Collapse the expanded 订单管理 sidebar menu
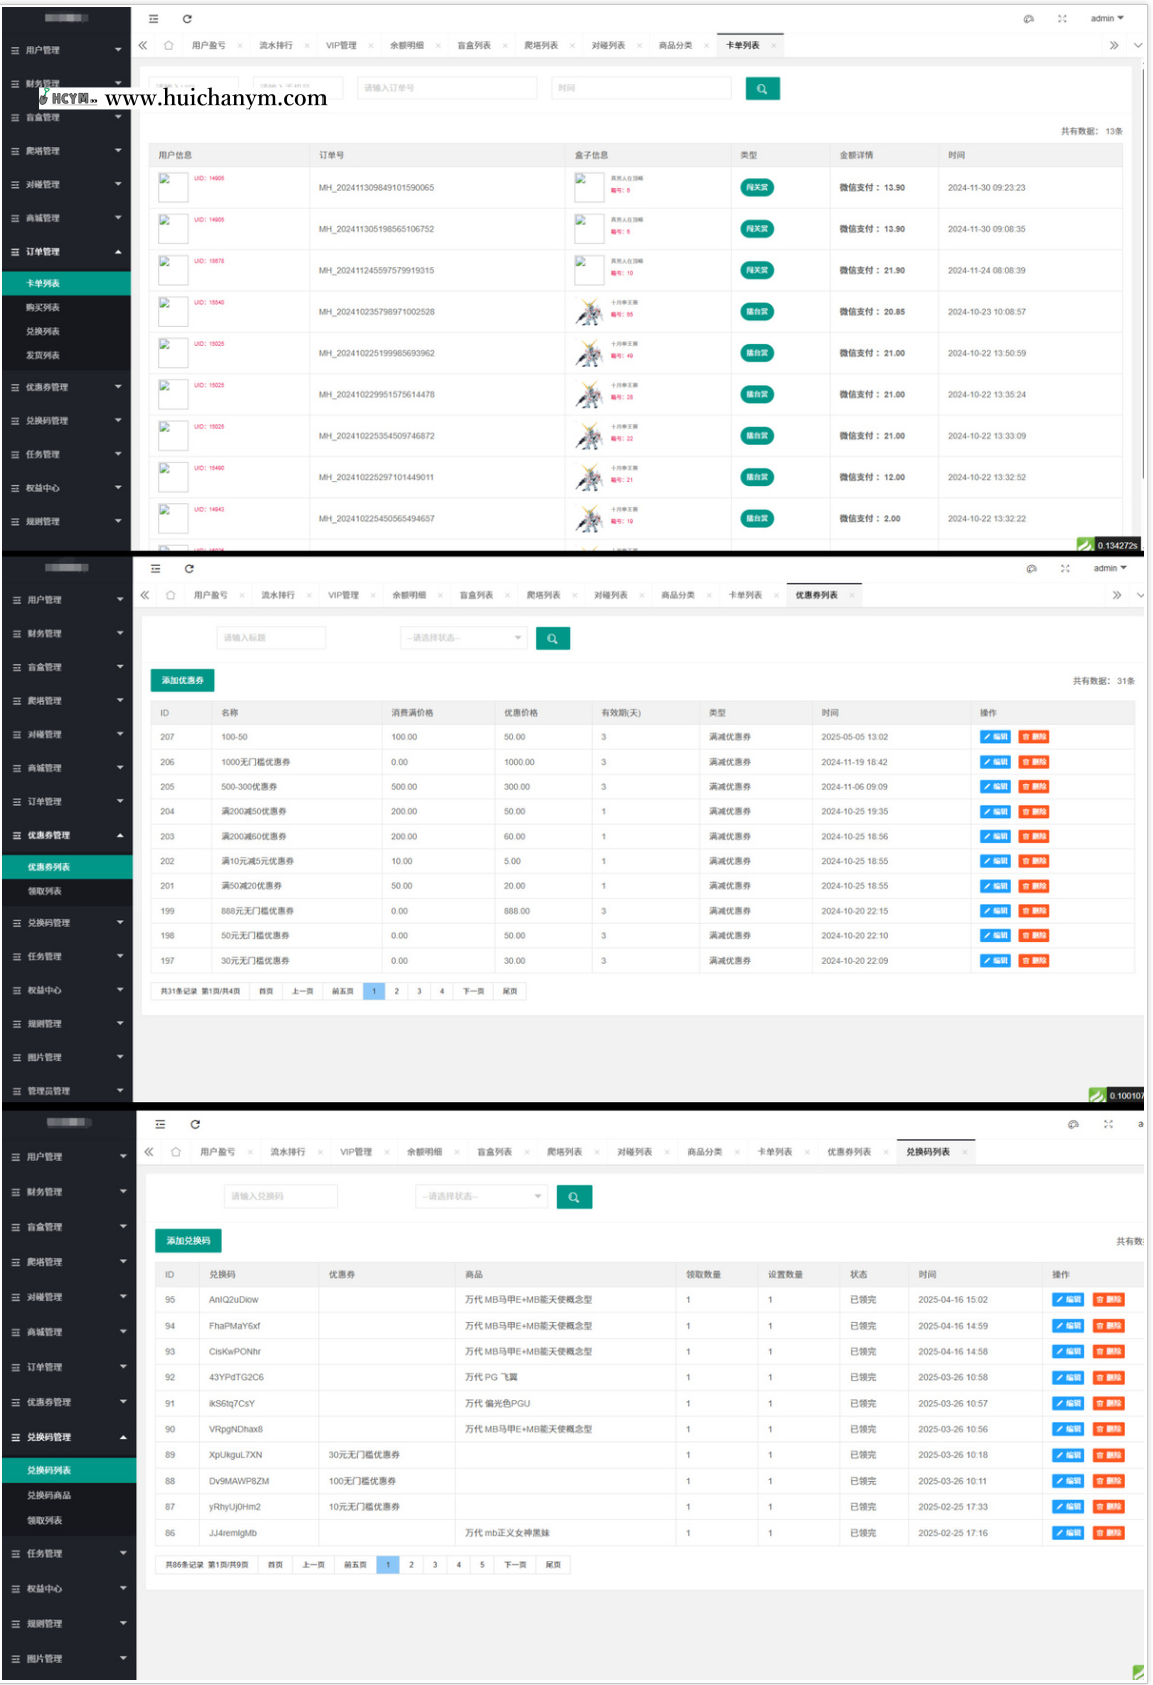The image size is (1153, 1685). point(66,252)
